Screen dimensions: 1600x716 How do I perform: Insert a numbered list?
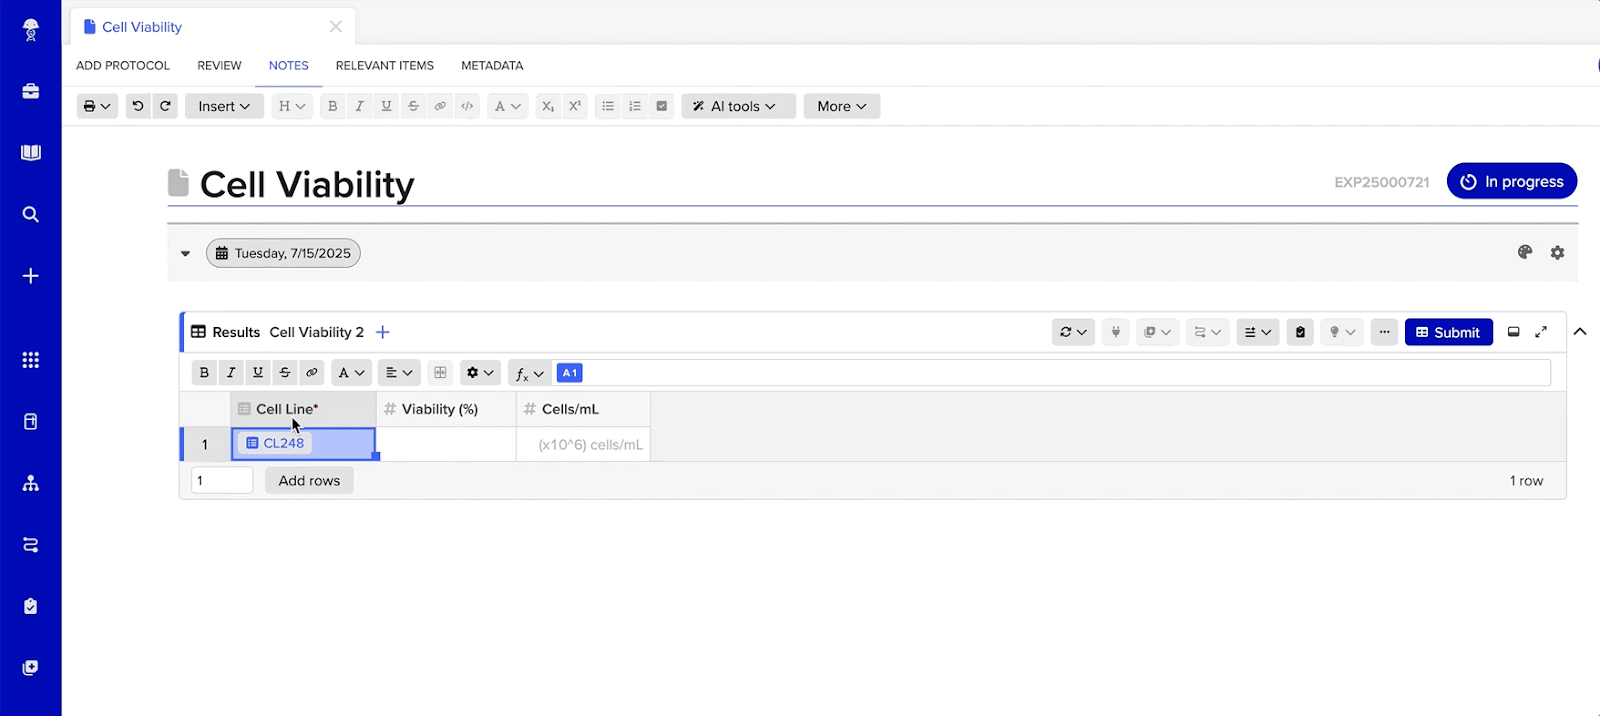635,106
